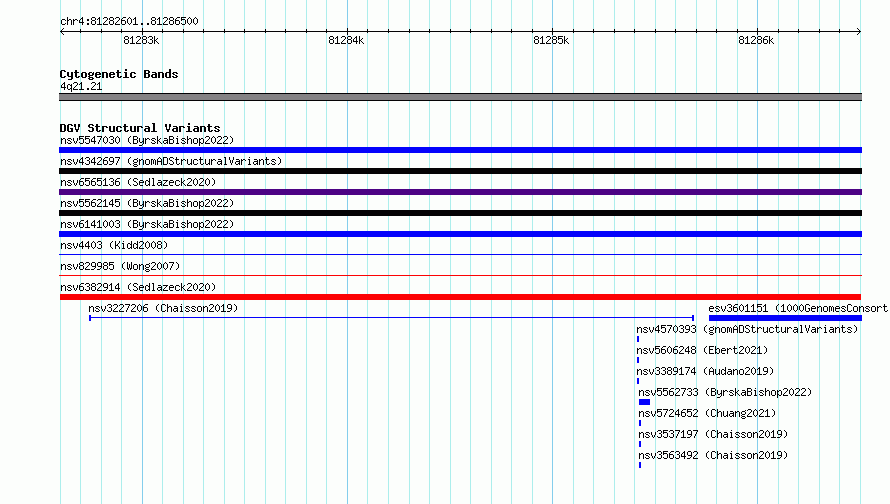
Task: Click the DGV Structural Variants track title
Action: coord(140,128)
